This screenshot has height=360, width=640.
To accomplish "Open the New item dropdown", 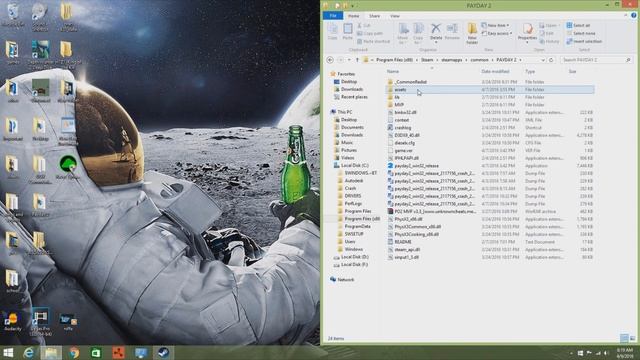I will (x=495, y=25).
